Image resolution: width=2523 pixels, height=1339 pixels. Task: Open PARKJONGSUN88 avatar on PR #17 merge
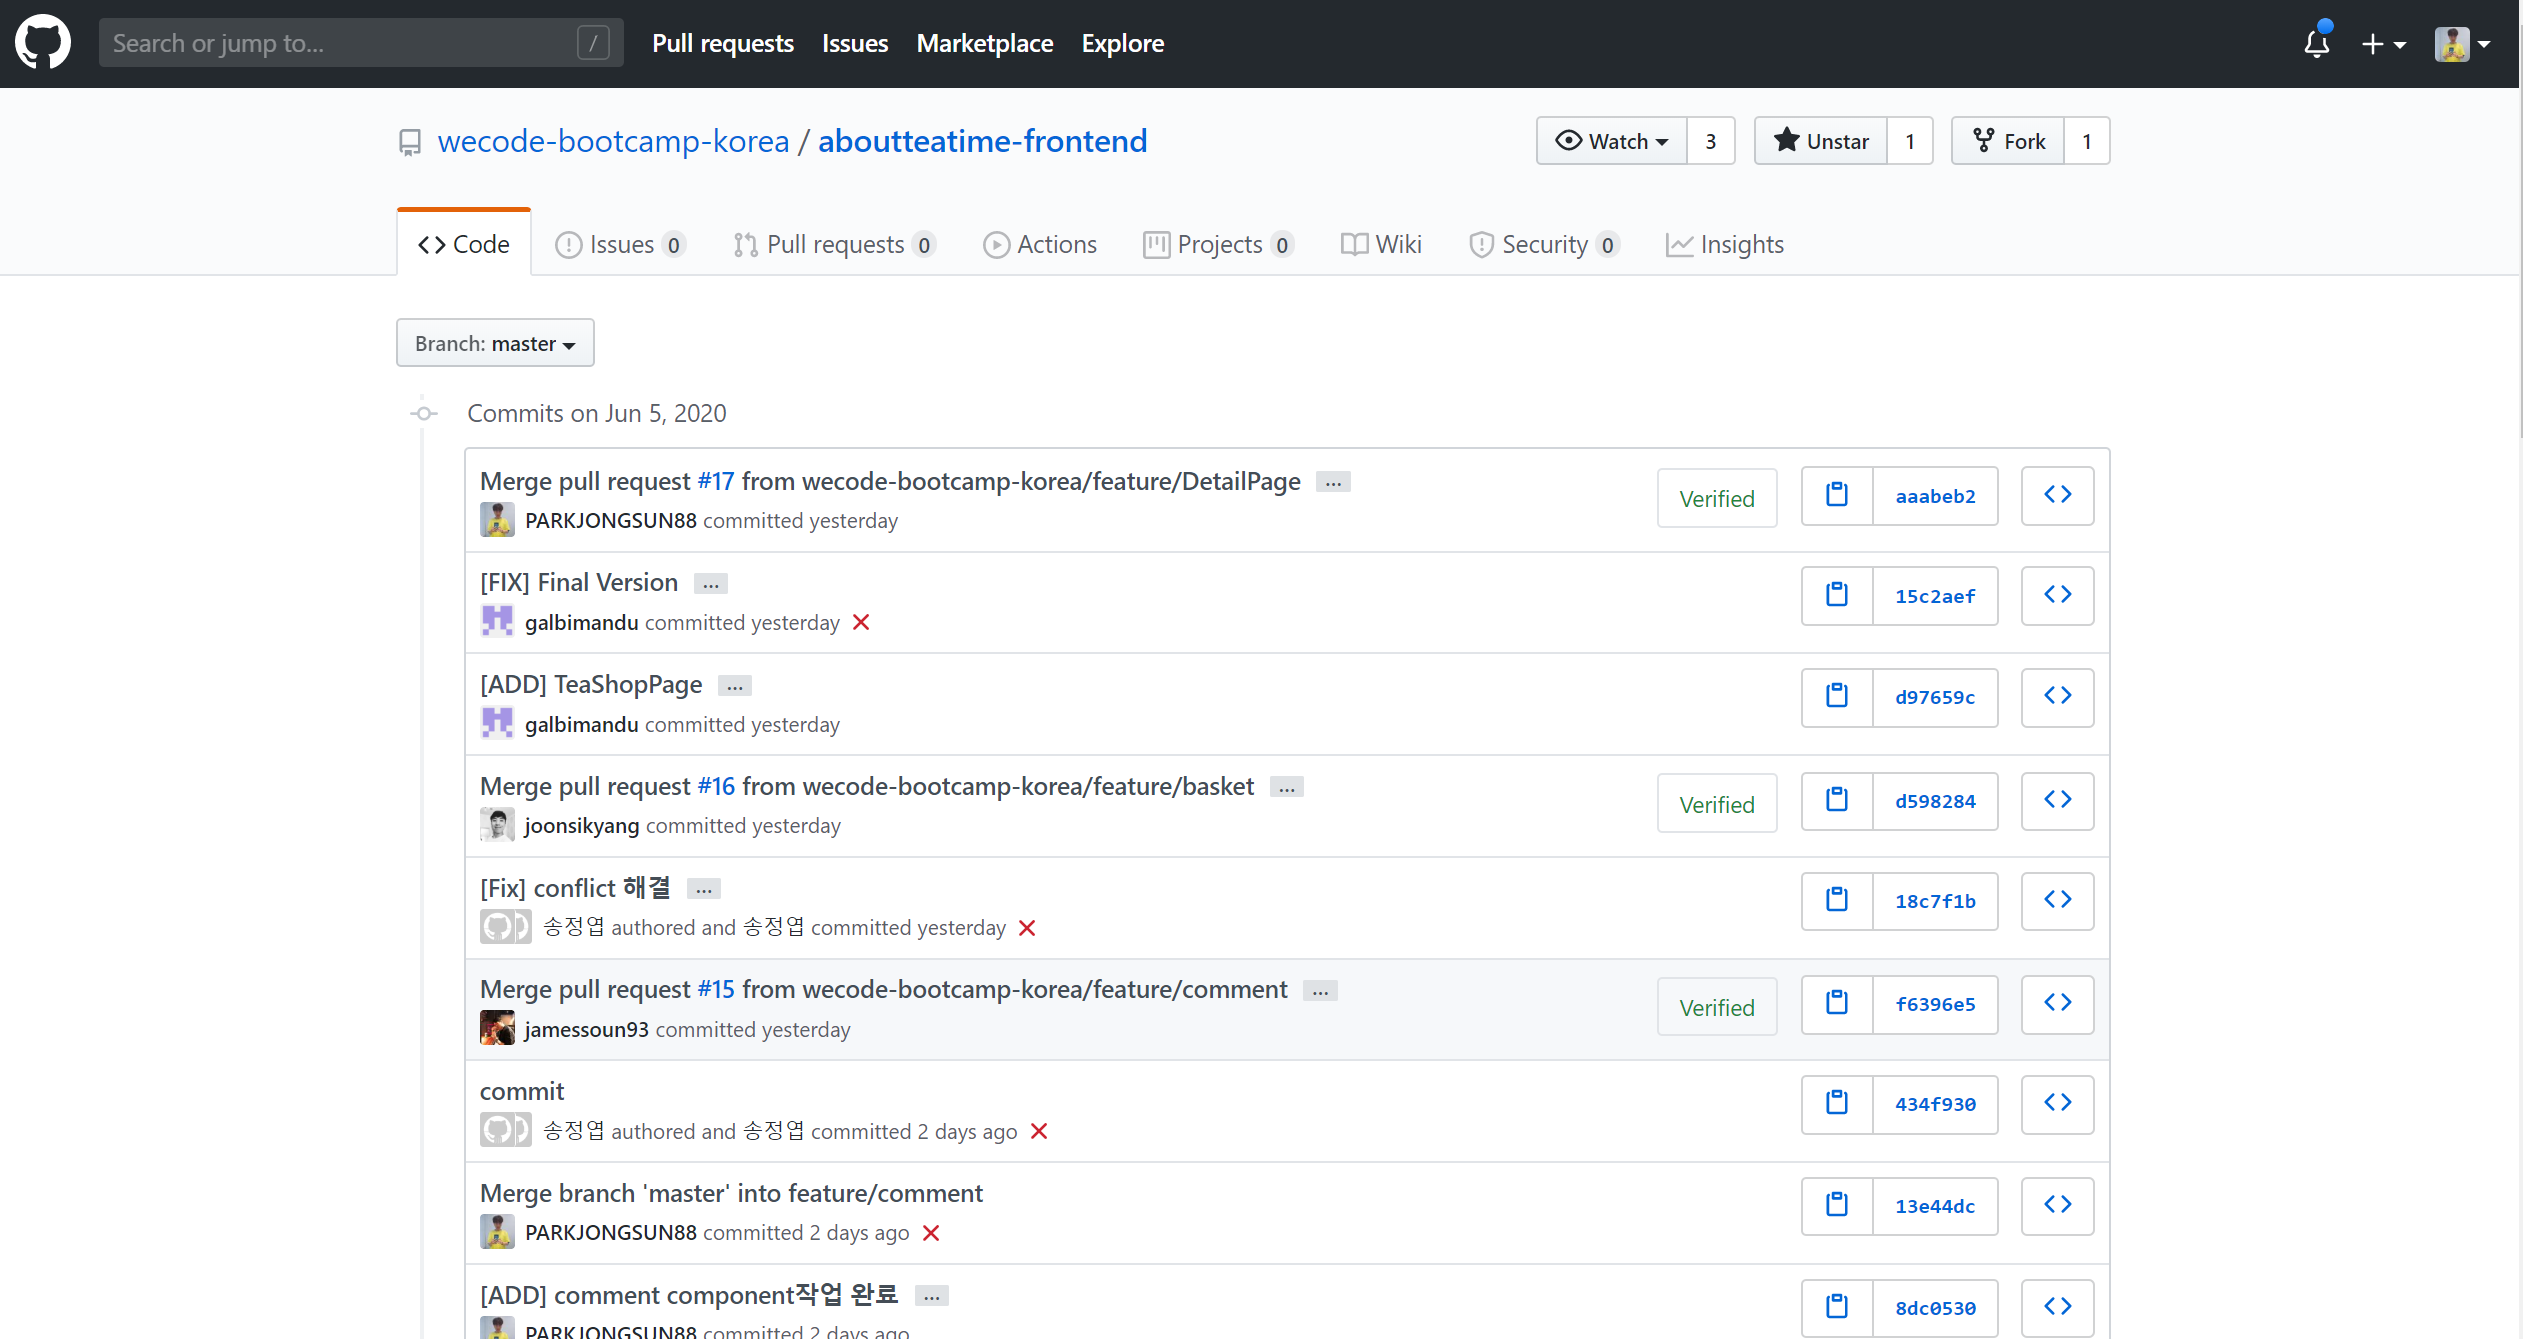tap(497, 520)
